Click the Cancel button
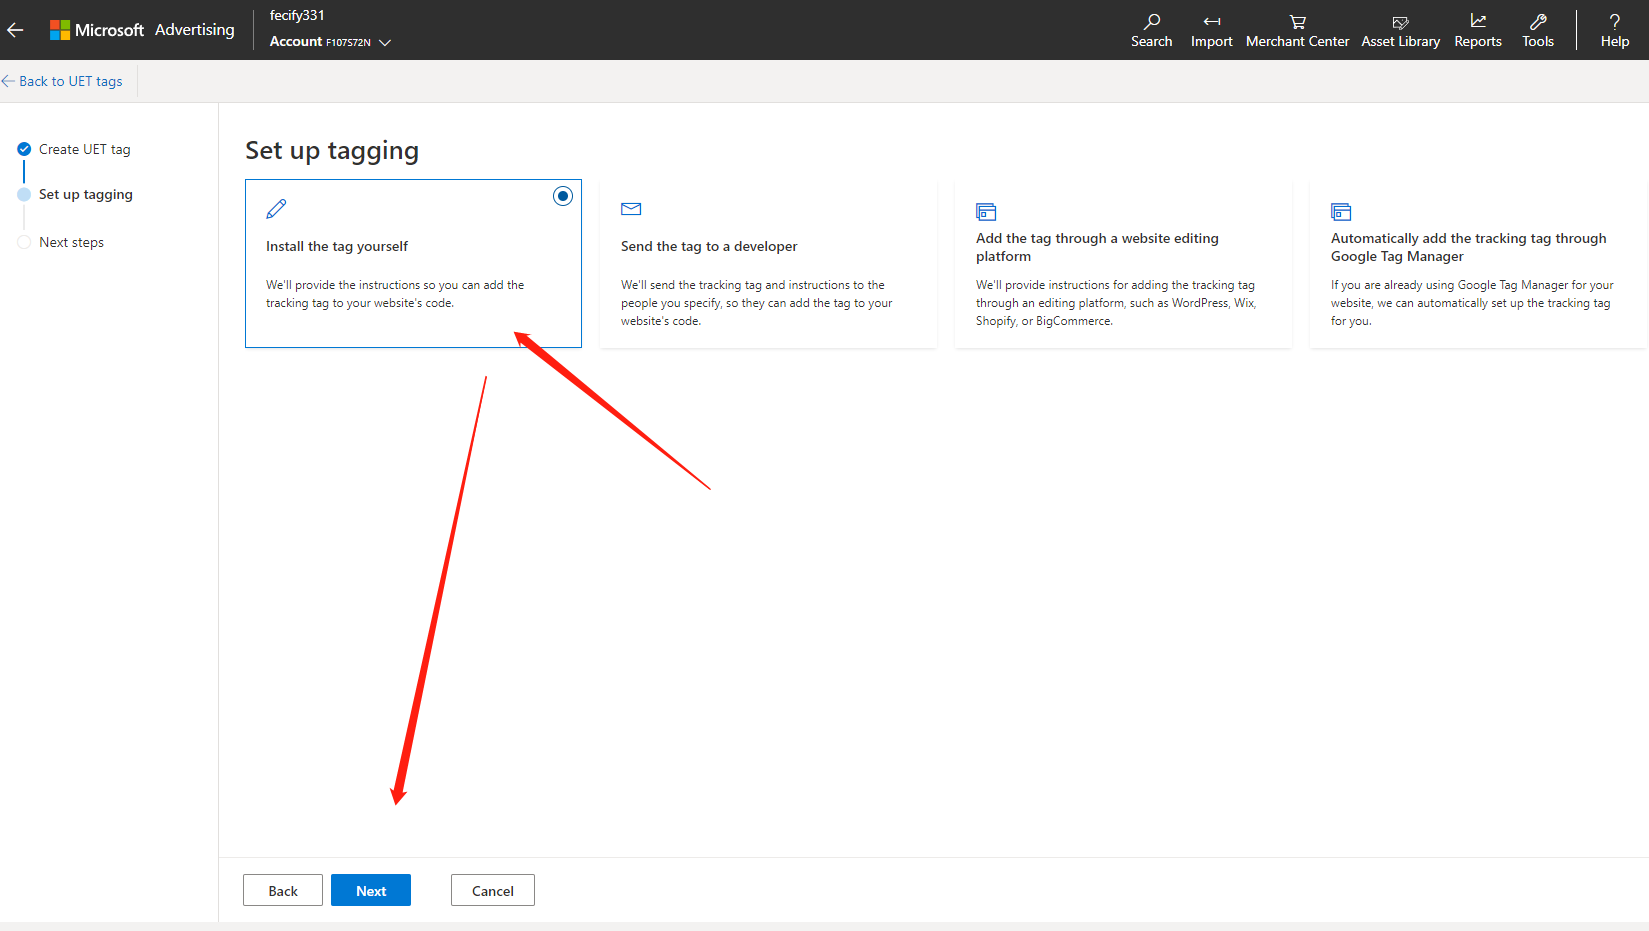Image resolution: width=1649 pixels, height=931 pixels. 493,890
